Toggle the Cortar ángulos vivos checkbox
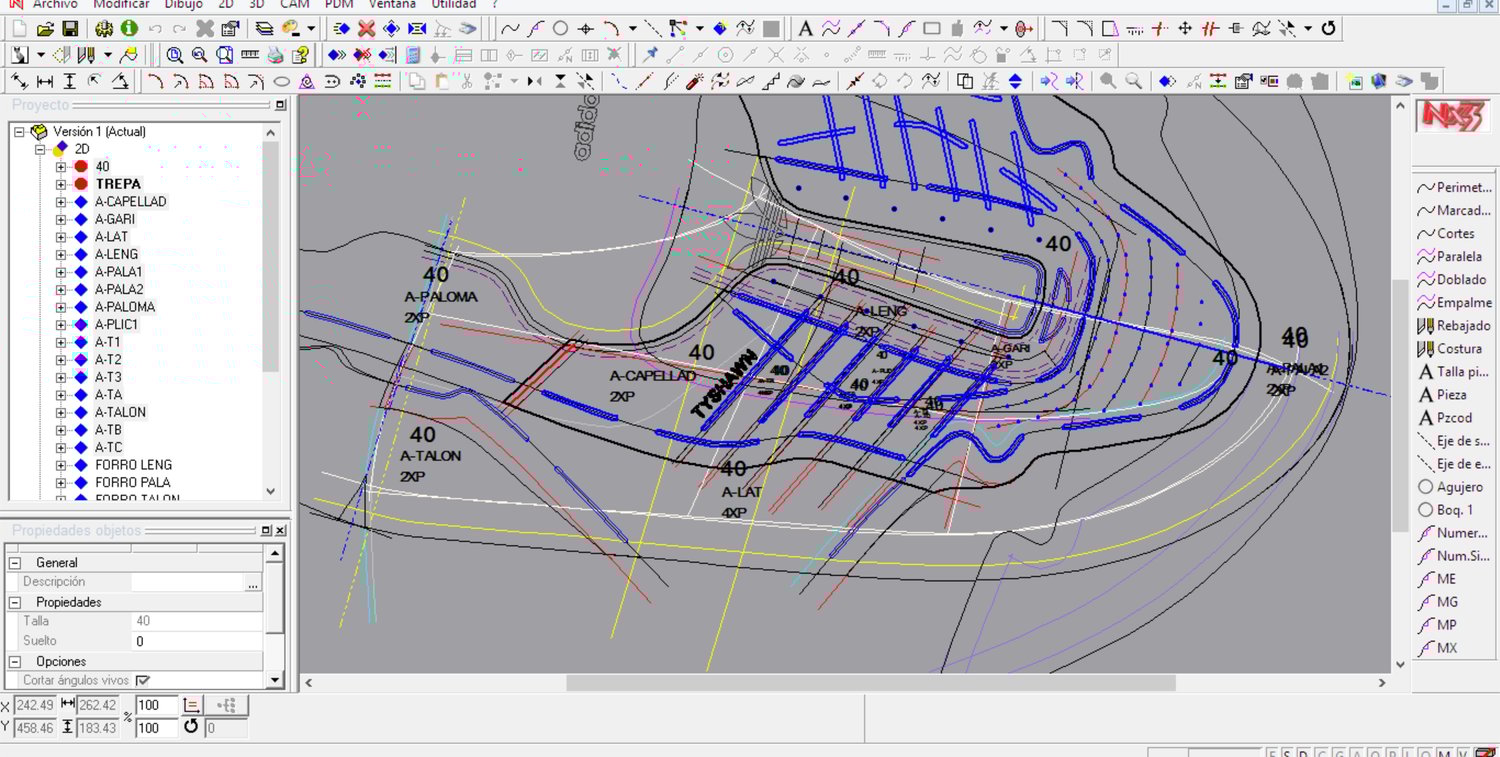This screenshot has height=757, width=1500. pos(143,681)
